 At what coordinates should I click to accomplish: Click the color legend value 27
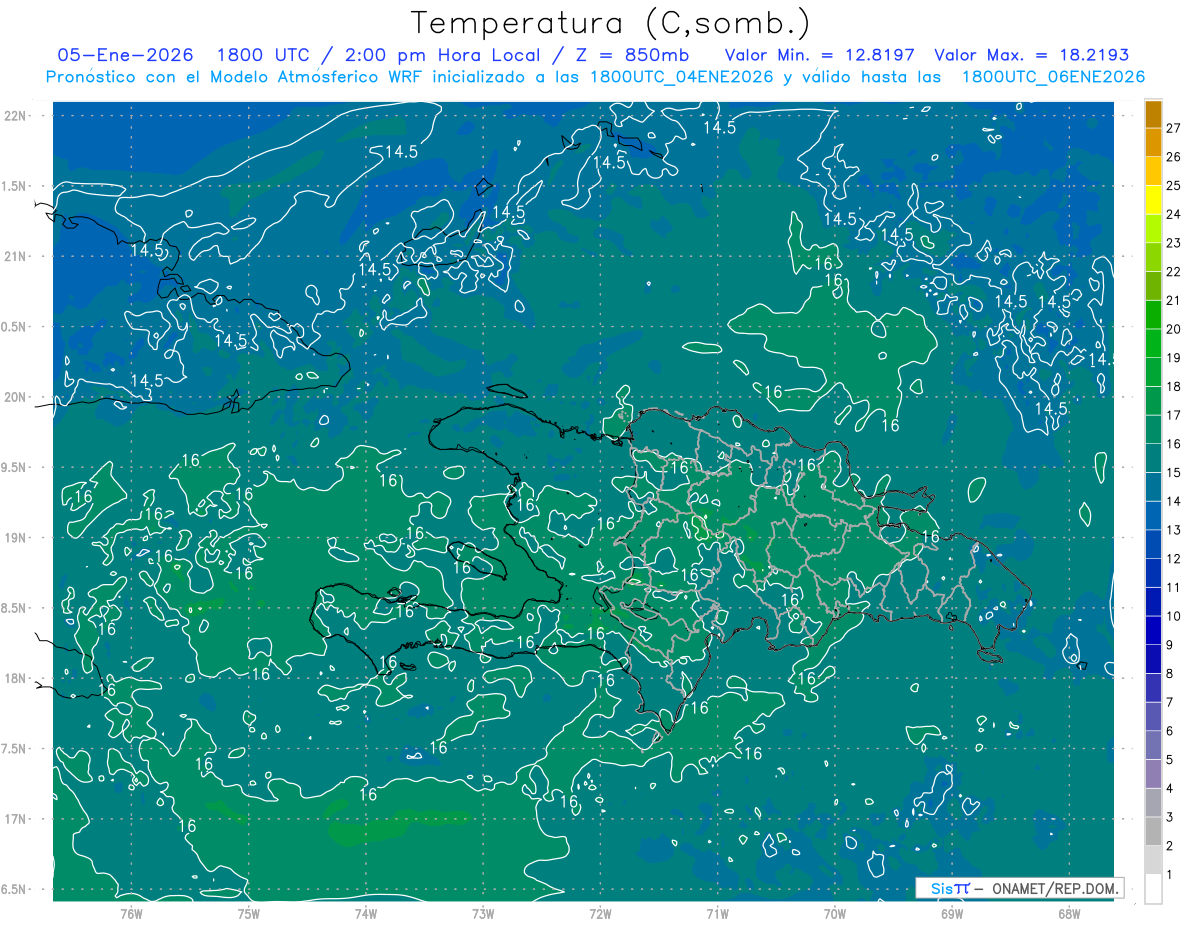coord(1174,128)
